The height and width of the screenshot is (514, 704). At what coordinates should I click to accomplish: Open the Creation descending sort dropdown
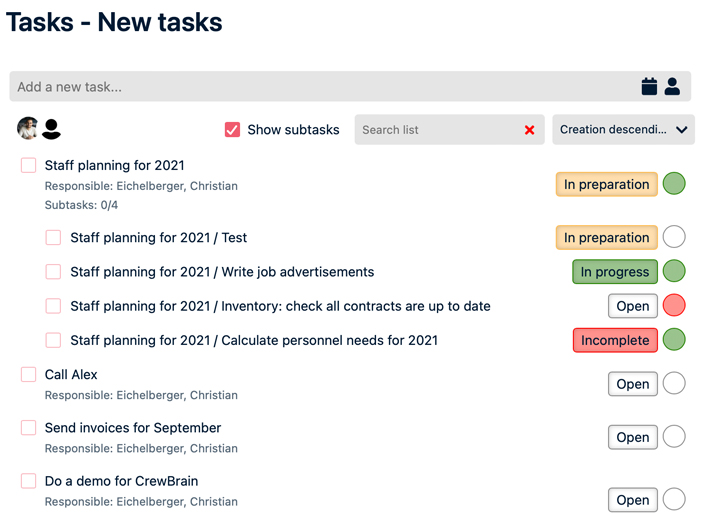(623, 130)
